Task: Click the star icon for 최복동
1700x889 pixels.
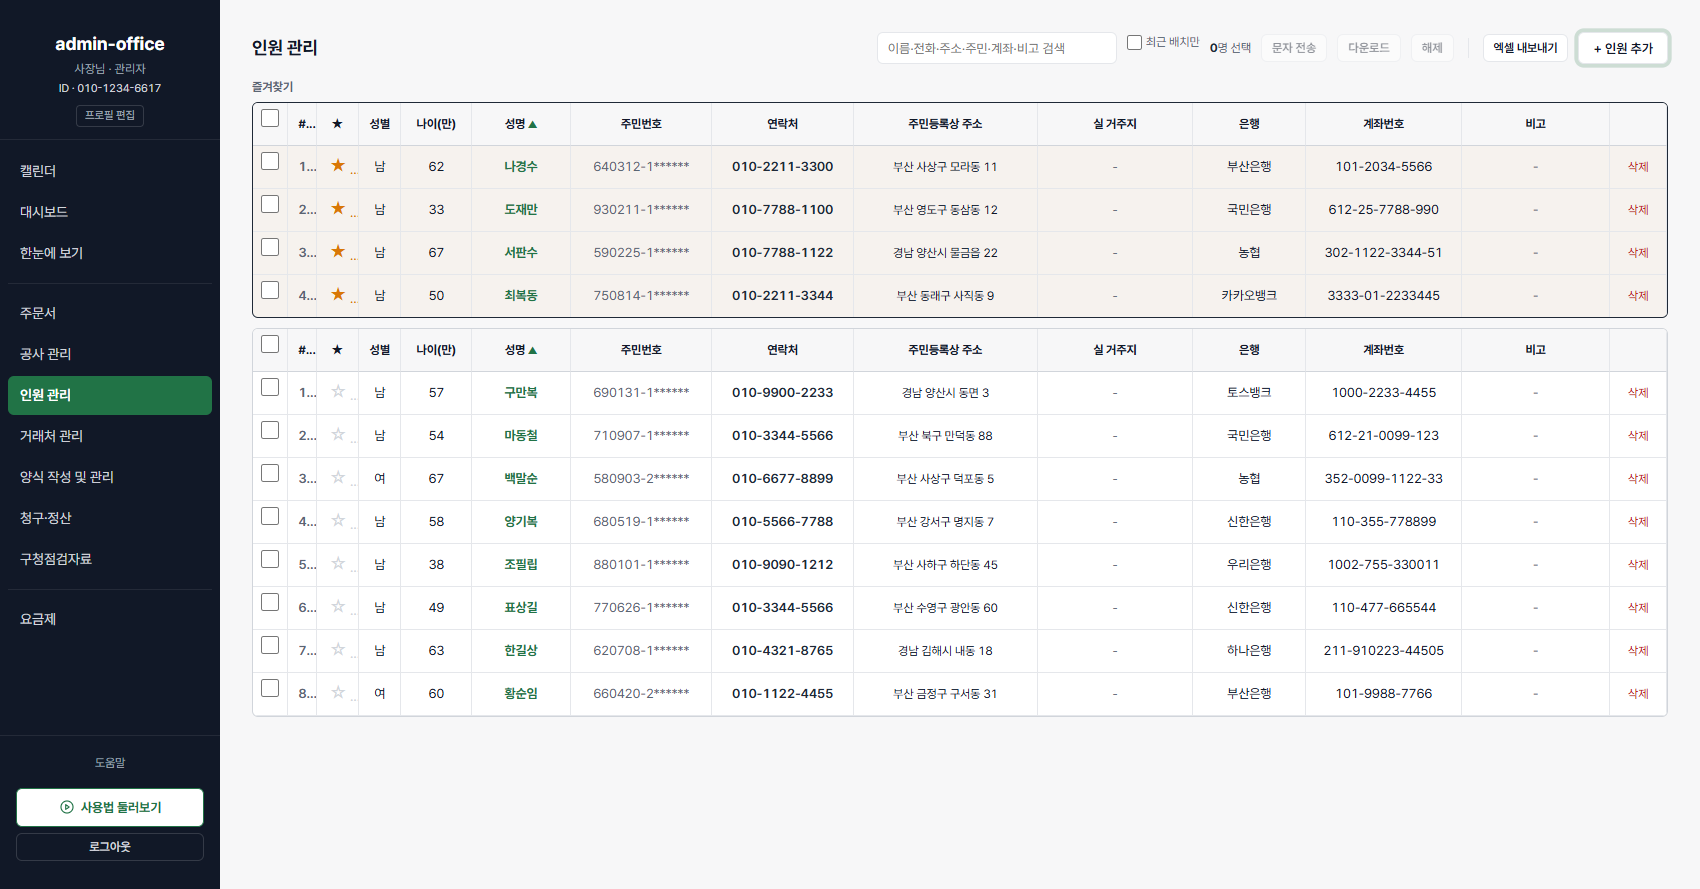Action: click(x=338, y=294)
